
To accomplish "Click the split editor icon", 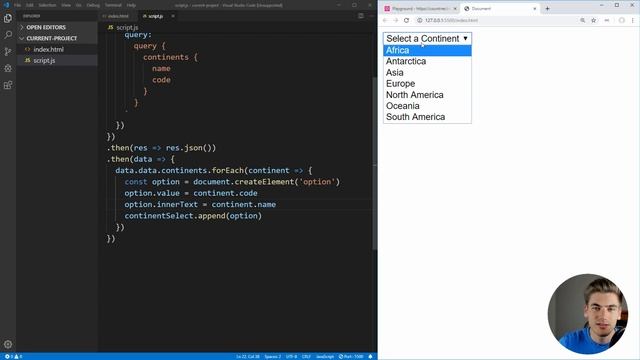I will coord(361,16).
